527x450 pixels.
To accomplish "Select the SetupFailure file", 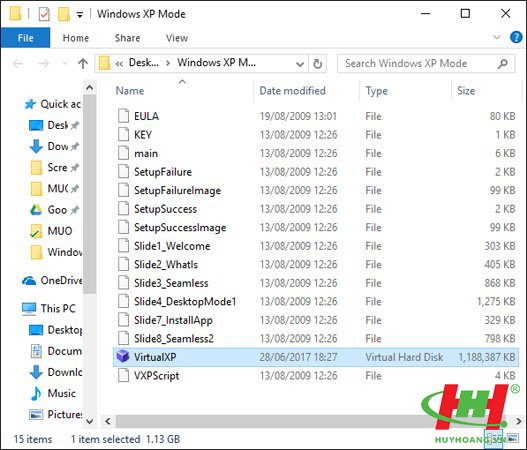I will coord(316,172).
